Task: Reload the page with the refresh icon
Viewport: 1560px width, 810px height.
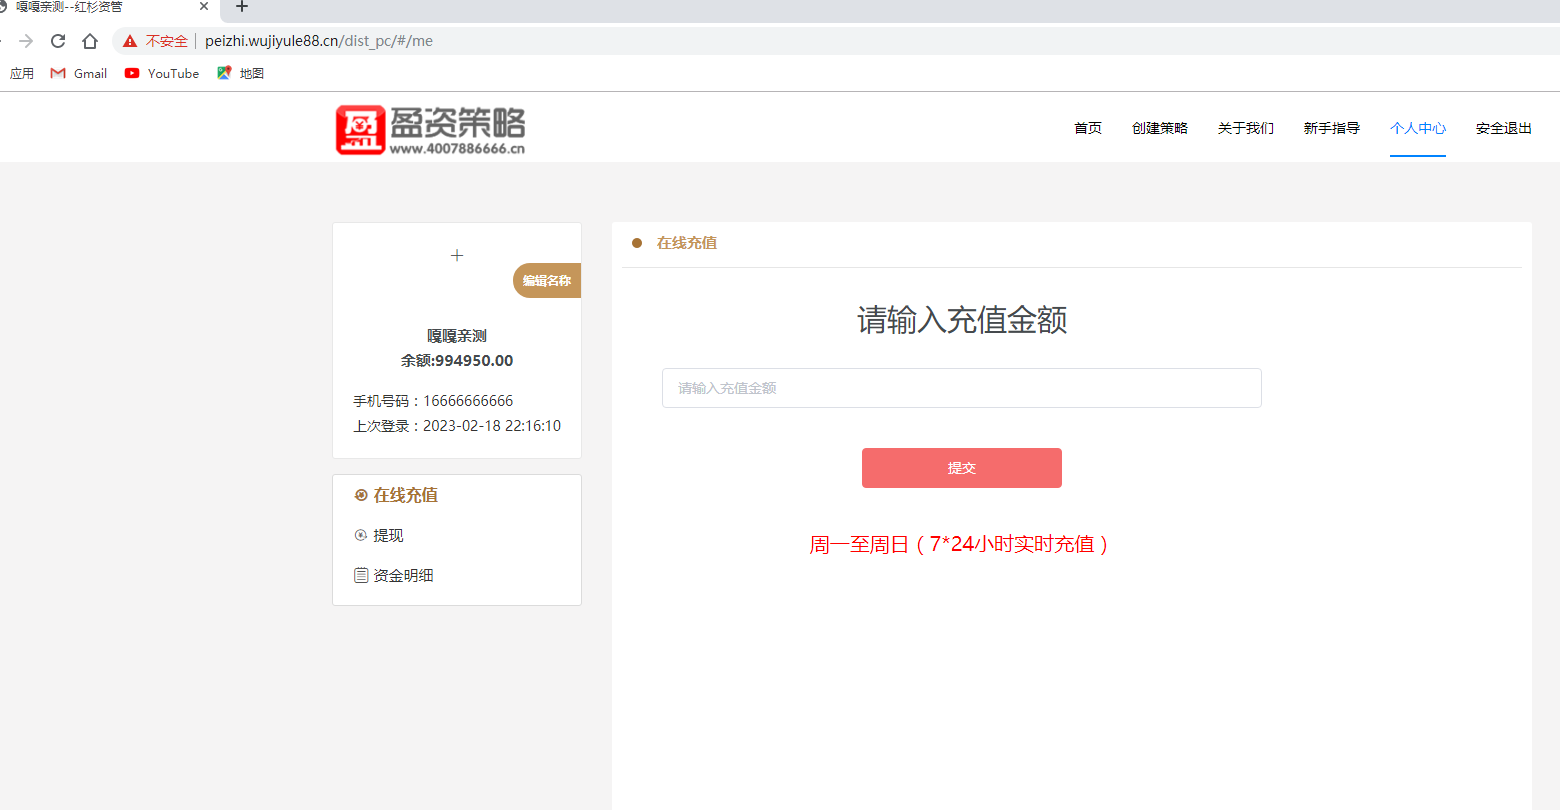Action: click(58, 41)
